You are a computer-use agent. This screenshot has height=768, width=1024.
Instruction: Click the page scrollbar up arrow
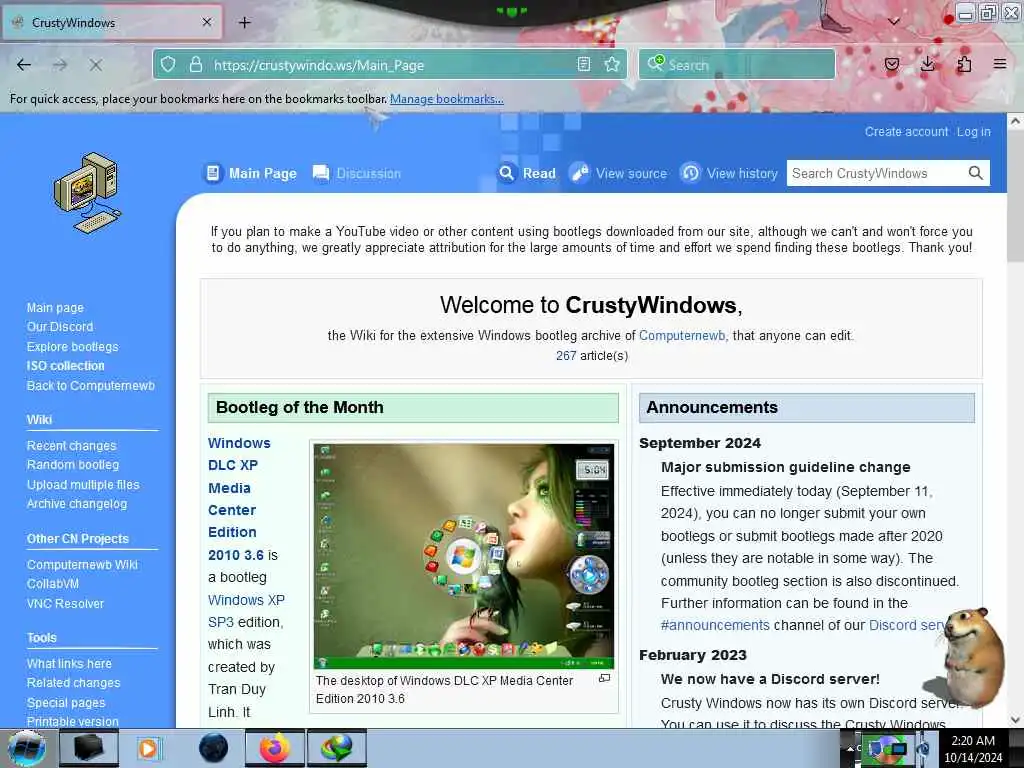click(x=1015, y=121)
